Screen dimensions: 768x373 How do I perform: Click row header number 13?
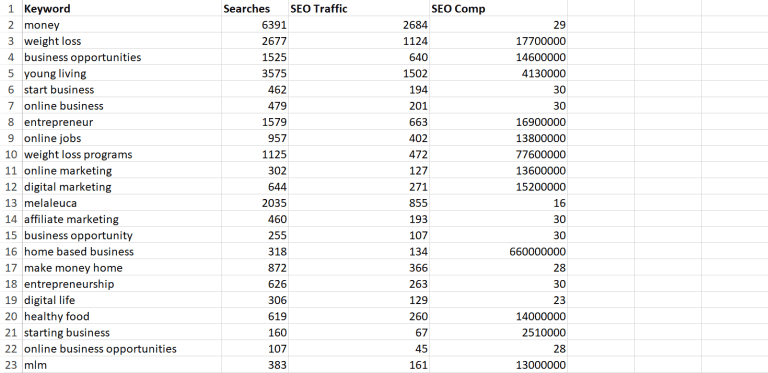(11, 202)
